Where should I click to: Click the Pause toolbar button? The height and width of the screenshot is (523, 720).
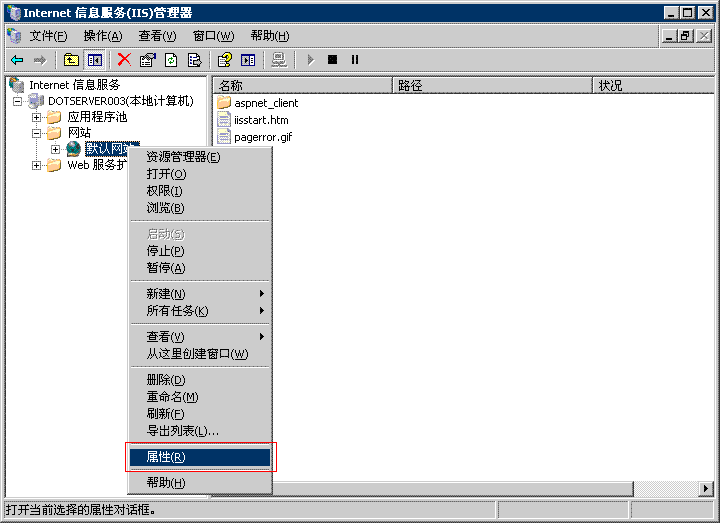[x=354, y=60]
